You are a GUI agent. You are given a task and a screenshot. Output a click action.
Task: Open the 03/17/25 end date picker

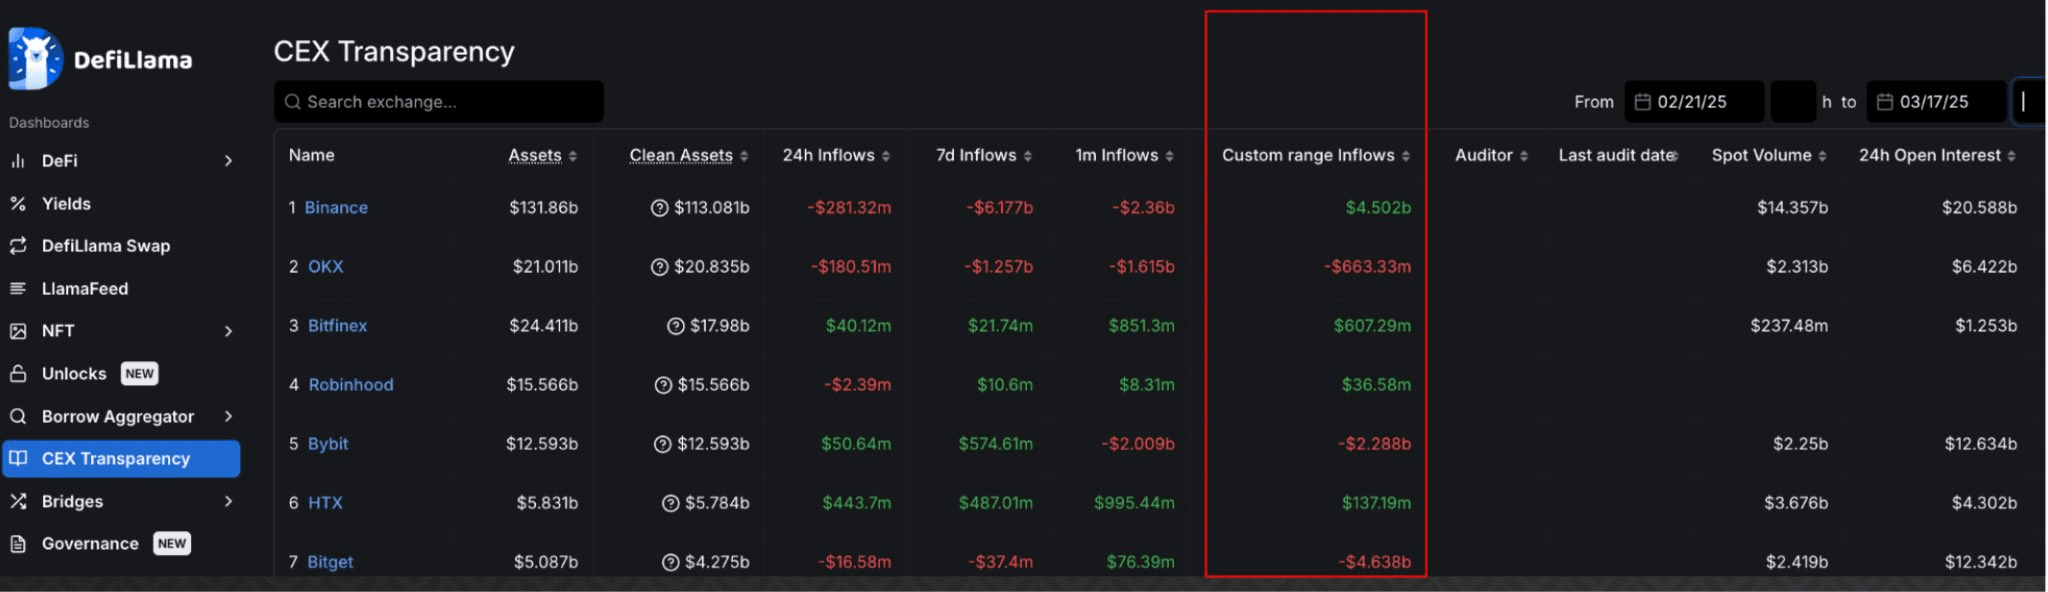[x=1933, y=102]
